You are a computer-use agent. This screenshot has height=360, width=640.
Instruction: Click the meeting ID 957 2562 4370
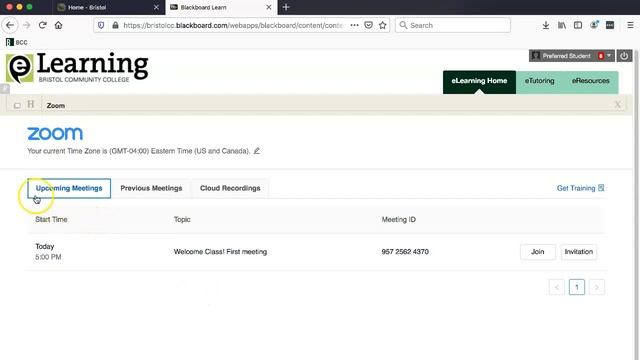click(x=405, y=252)
